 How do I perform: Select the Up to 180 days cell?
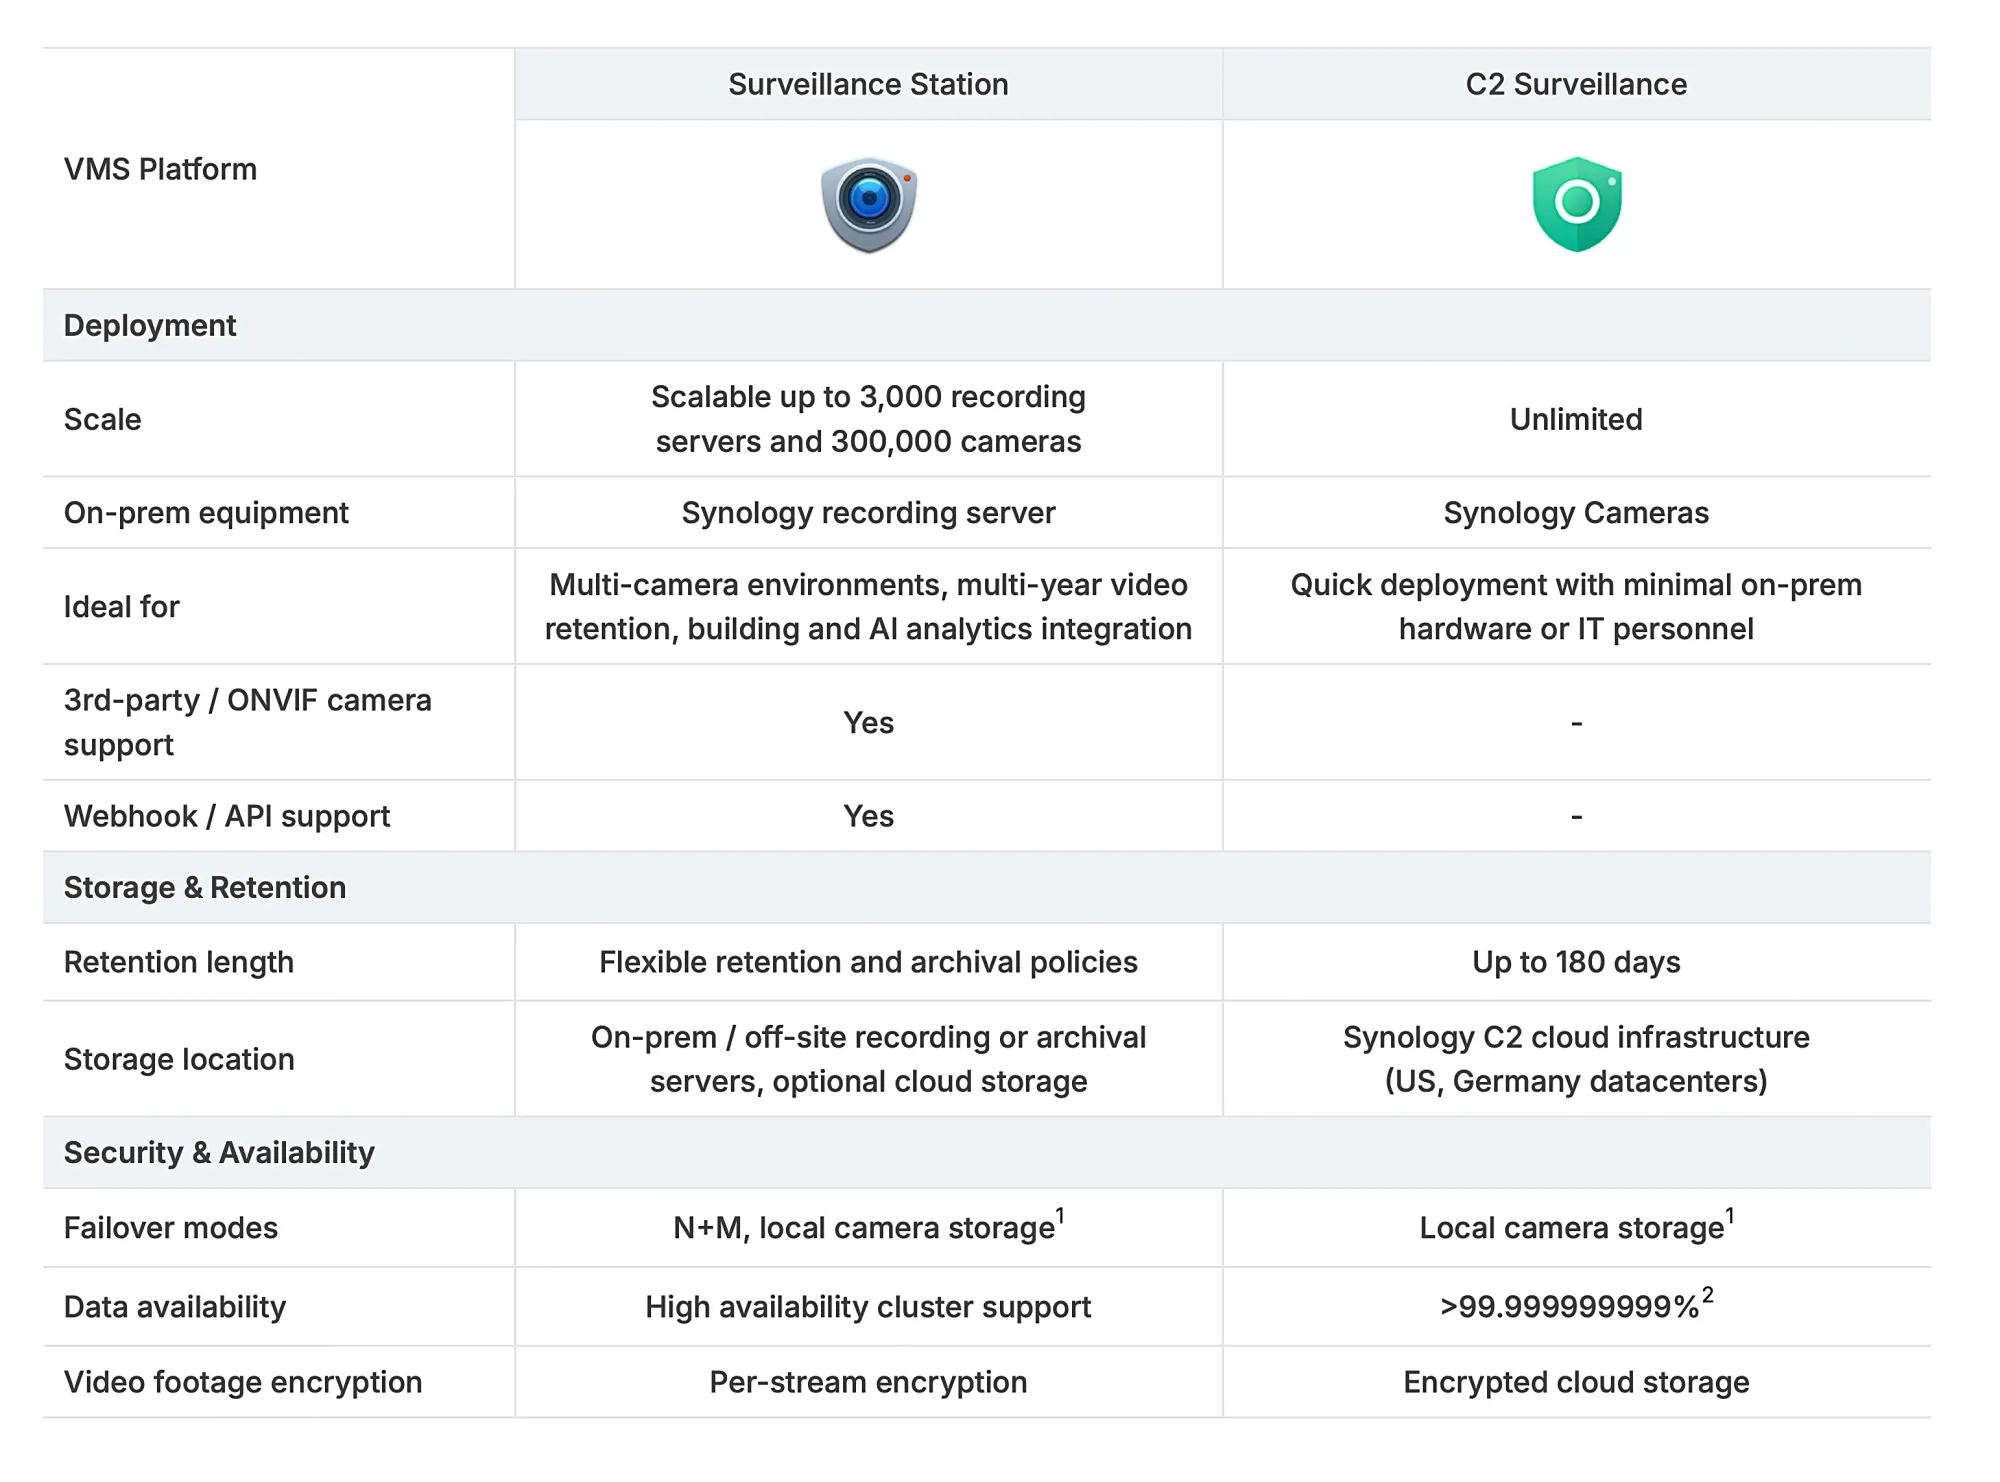[1576, 962]
